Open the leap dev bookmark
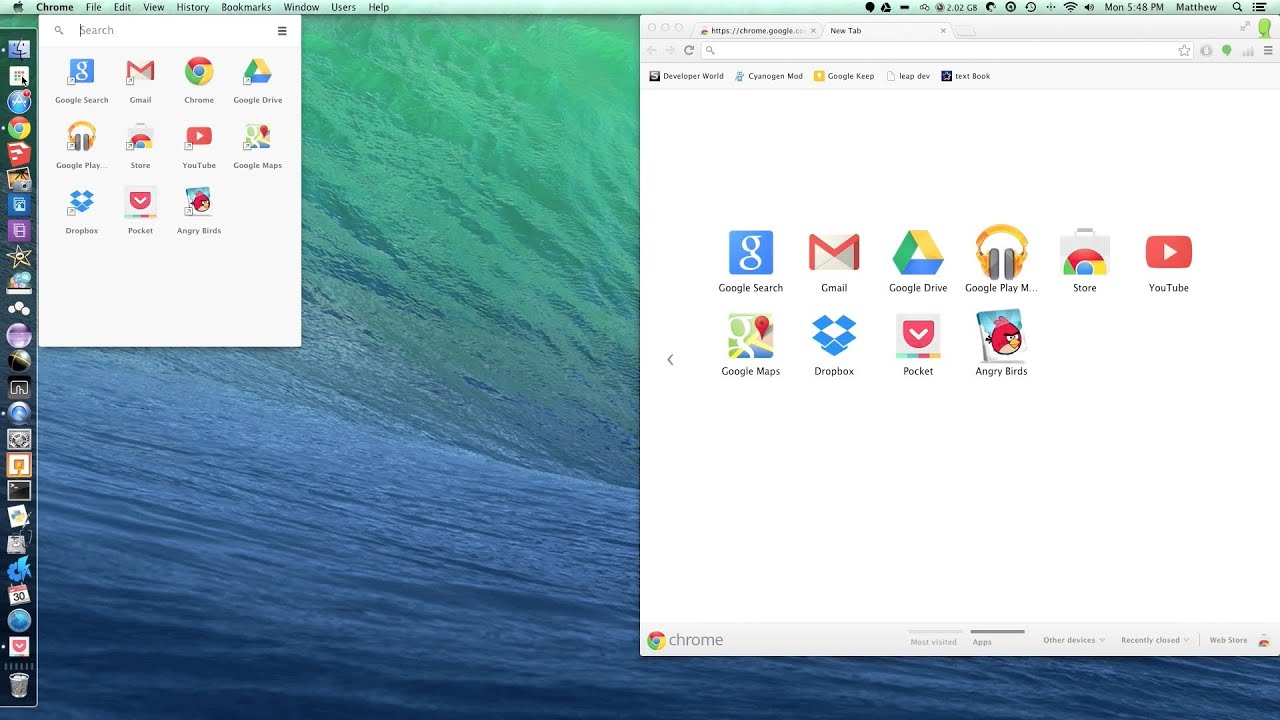Screen dimensions: 1280x720 tap(908, 76)
